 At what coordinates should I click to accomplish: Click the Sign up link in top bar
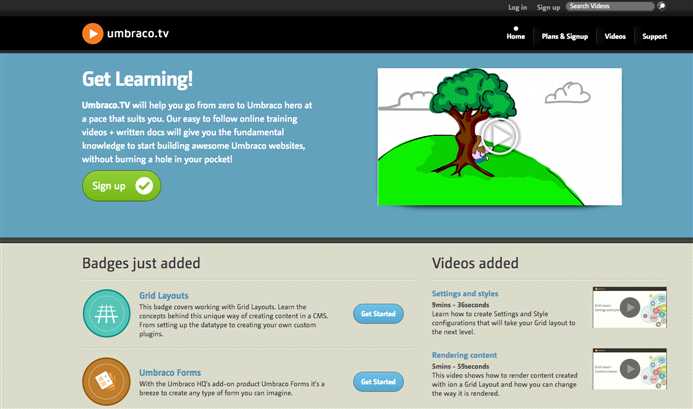click(x=548, y=7)
